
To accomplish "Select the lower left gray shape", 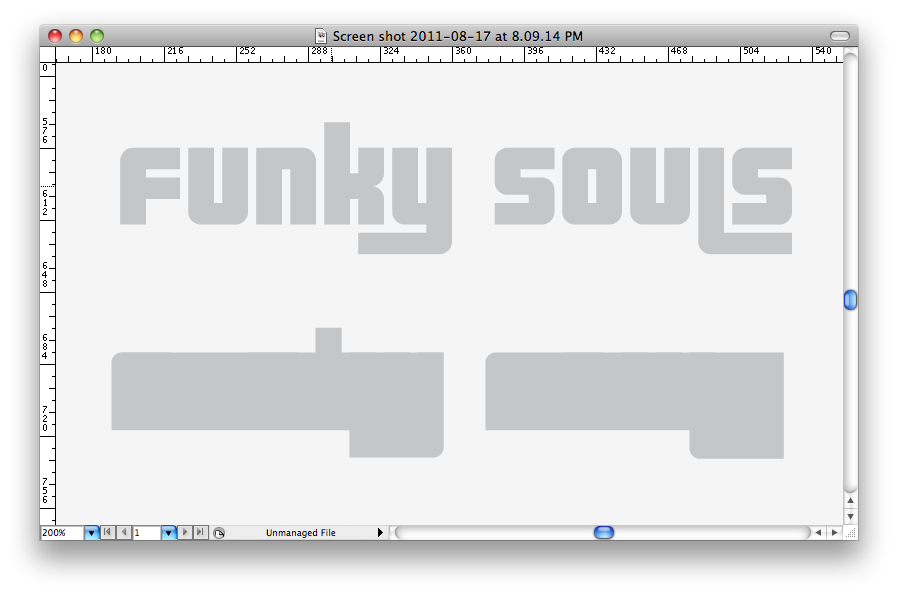I will [x=278, y=393].
